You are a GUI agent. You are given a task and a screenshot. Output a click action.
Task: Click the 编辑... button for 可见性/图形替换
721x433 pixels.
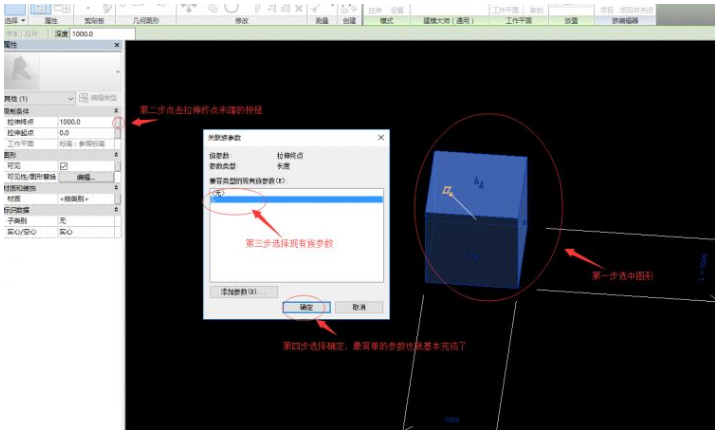tap(83, 176)
